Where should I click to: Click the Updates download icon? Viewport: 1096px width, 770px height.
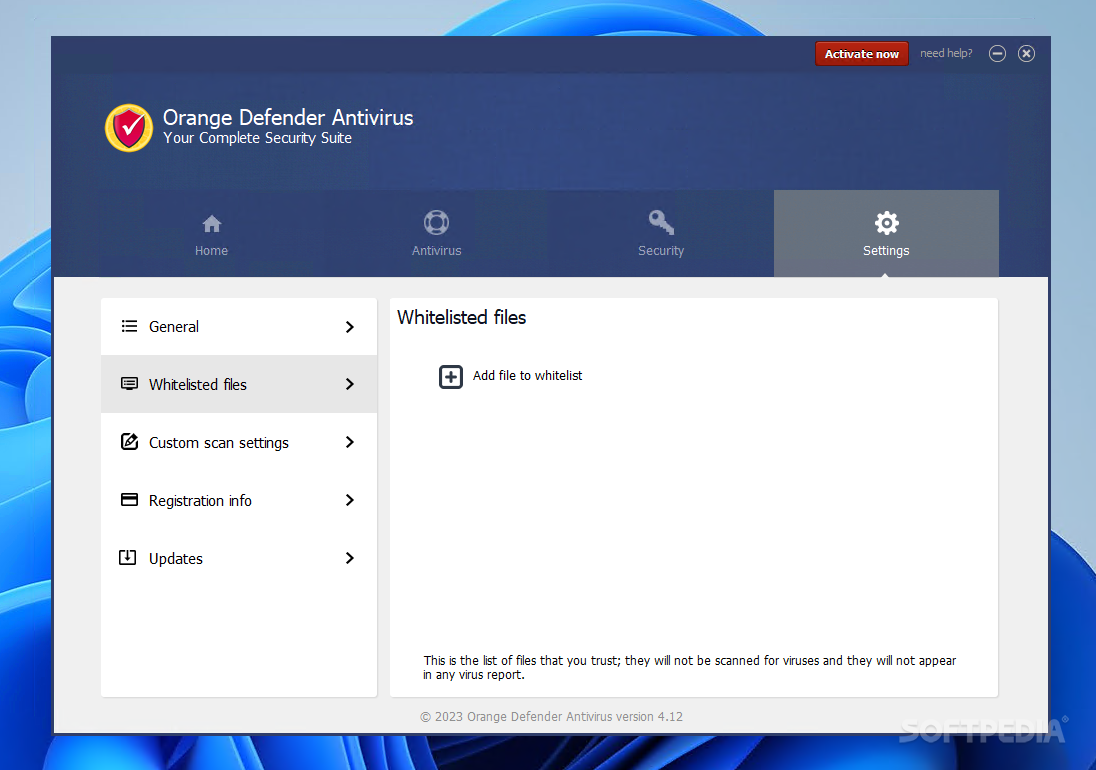point(128,558)
